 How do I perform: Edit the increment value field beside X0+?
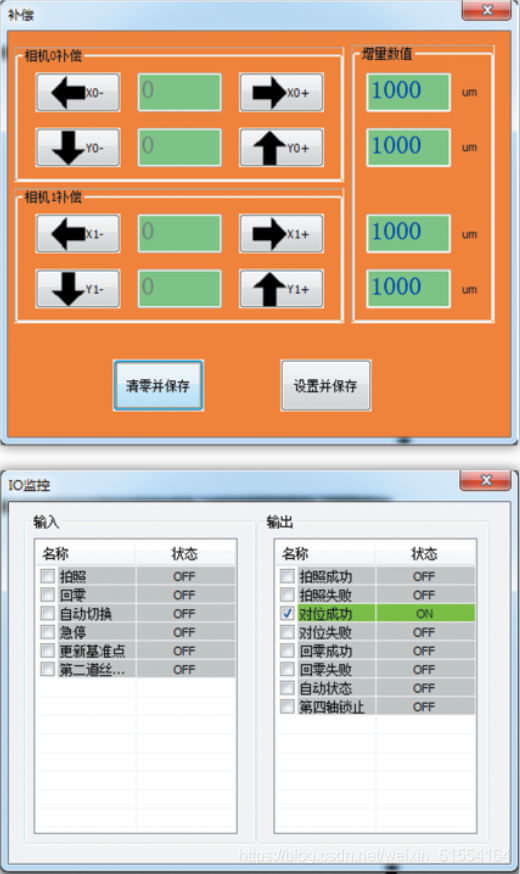(x=409, y=92)
